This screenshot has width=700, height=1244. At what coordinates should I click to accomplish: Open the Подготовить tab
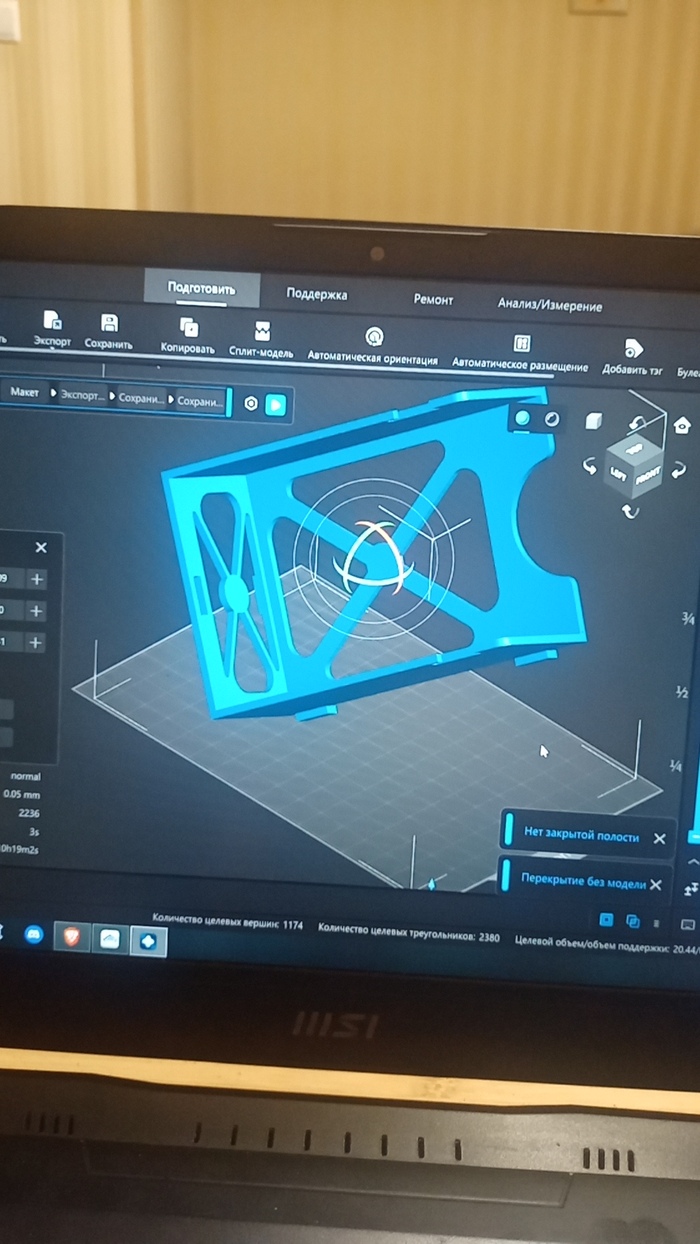(x=201, y=288)
